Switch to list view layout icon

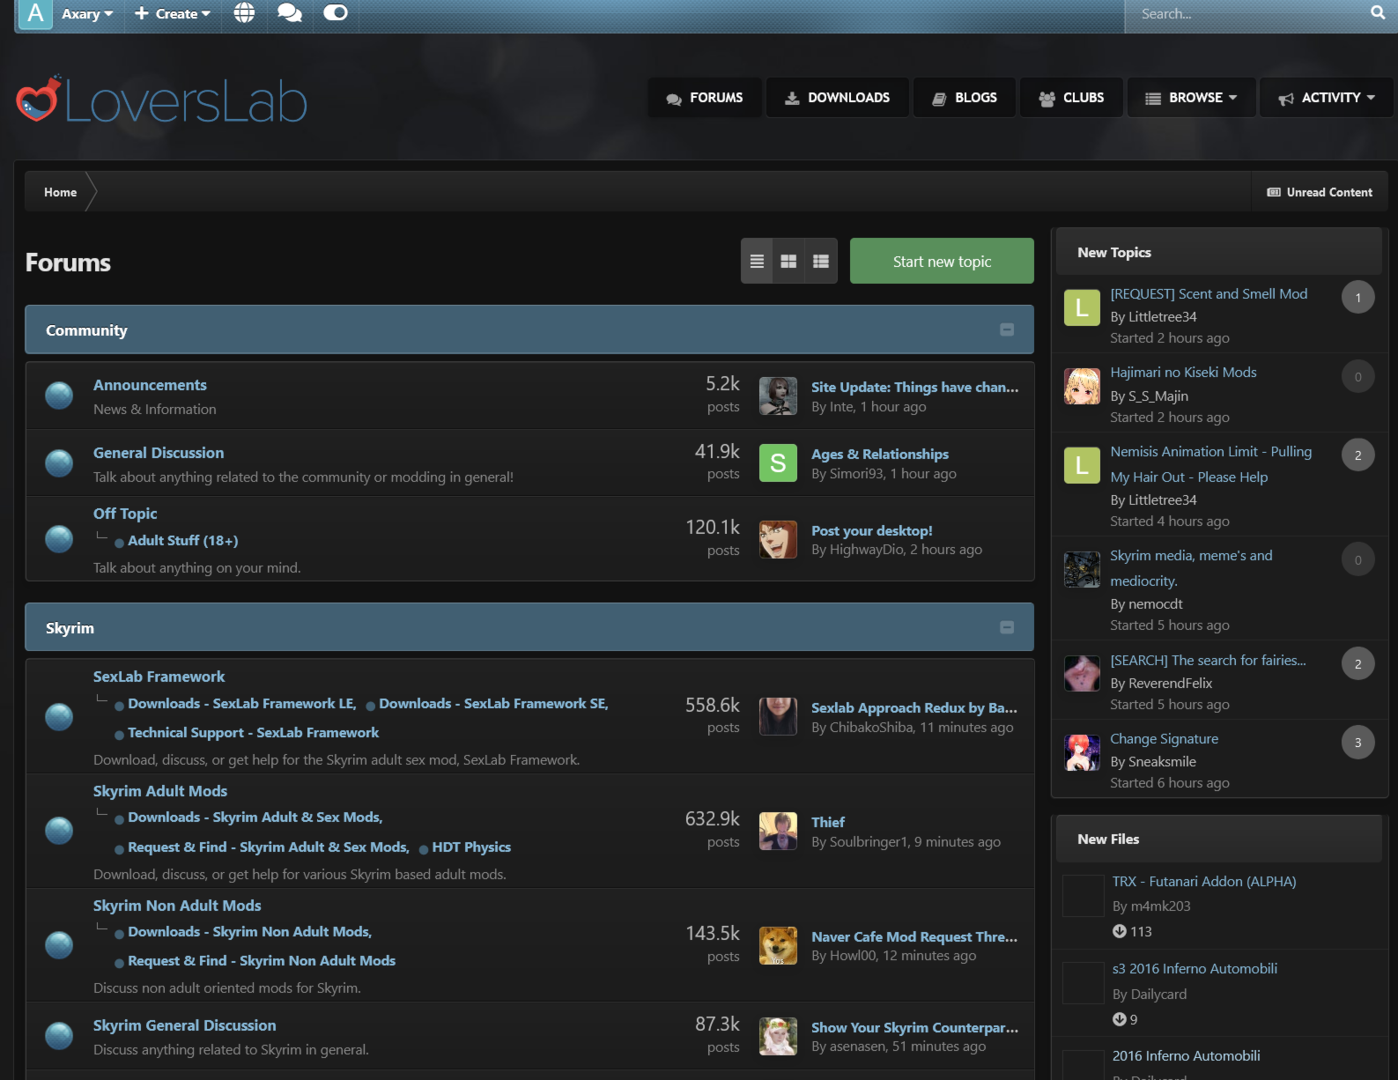[x=757, y=261]
